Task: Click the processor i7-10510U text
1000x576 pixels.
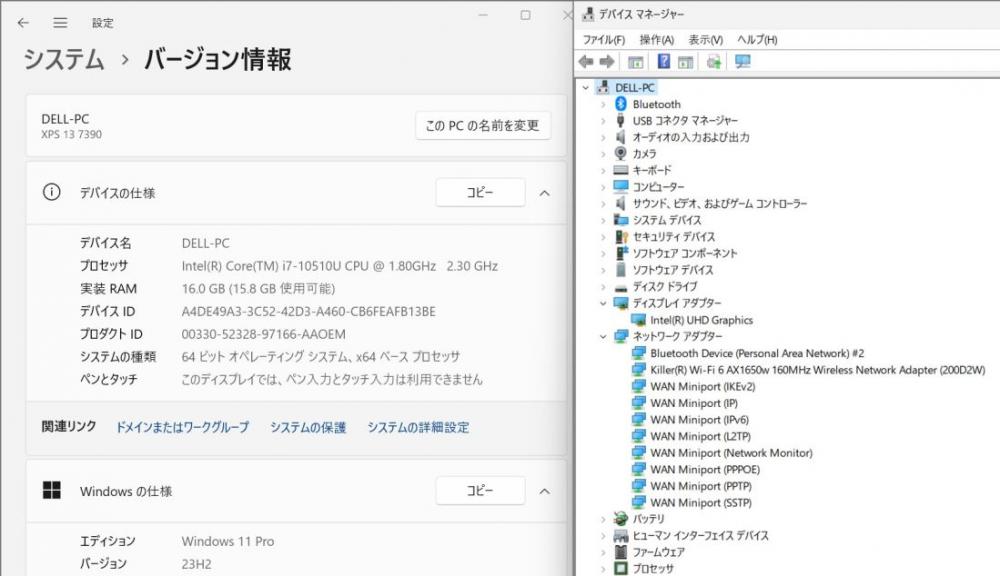Action: [339, 266]
